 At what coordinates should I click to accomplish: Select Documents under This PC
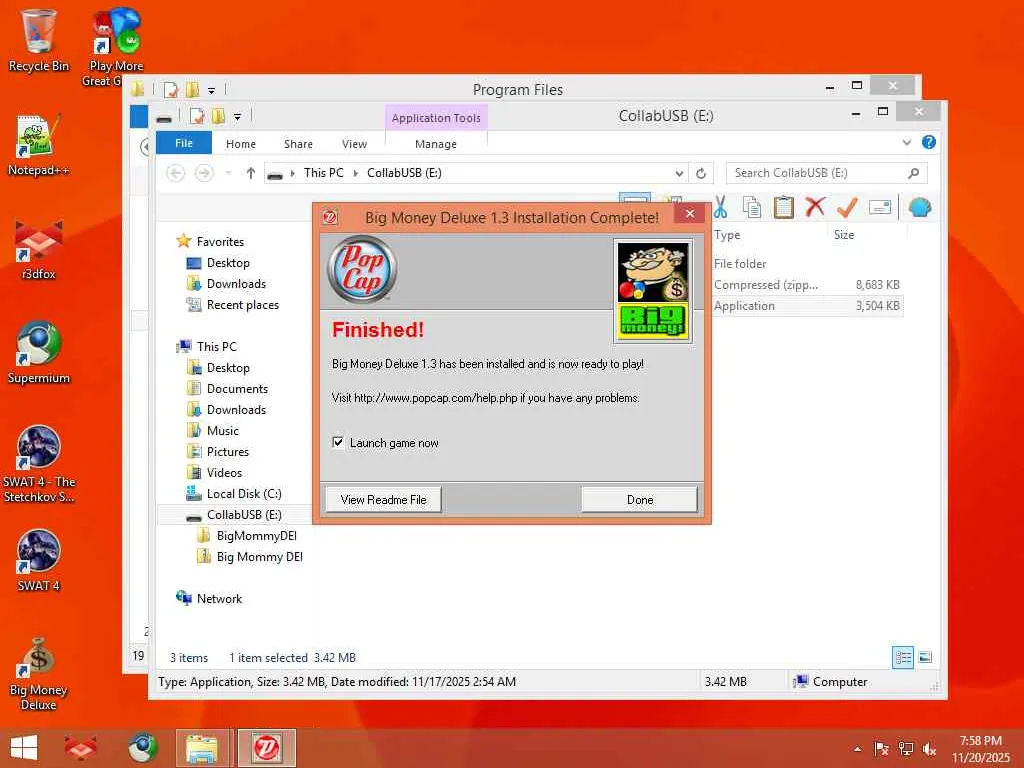(x=237, y=389)
